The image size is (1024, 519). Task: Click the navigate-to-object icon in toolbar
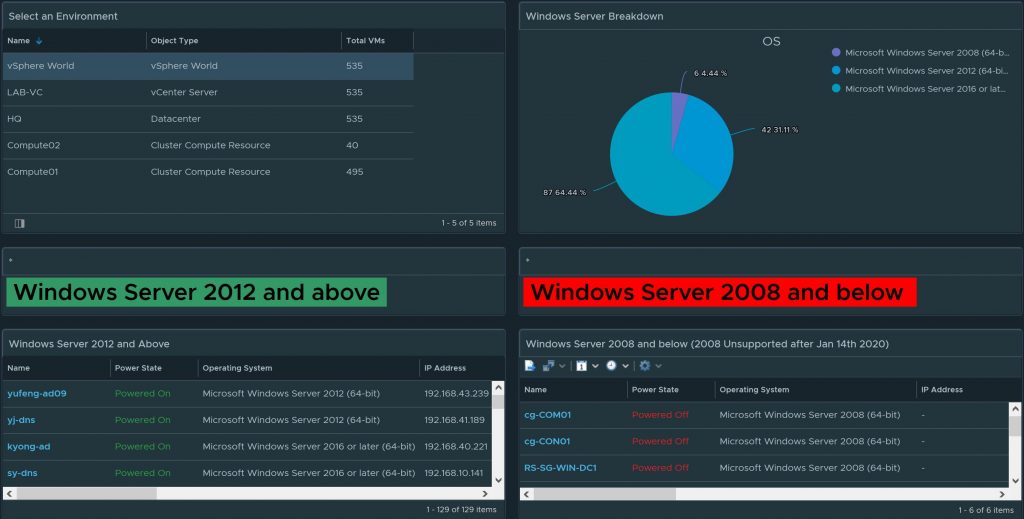(x=548, y=366)
